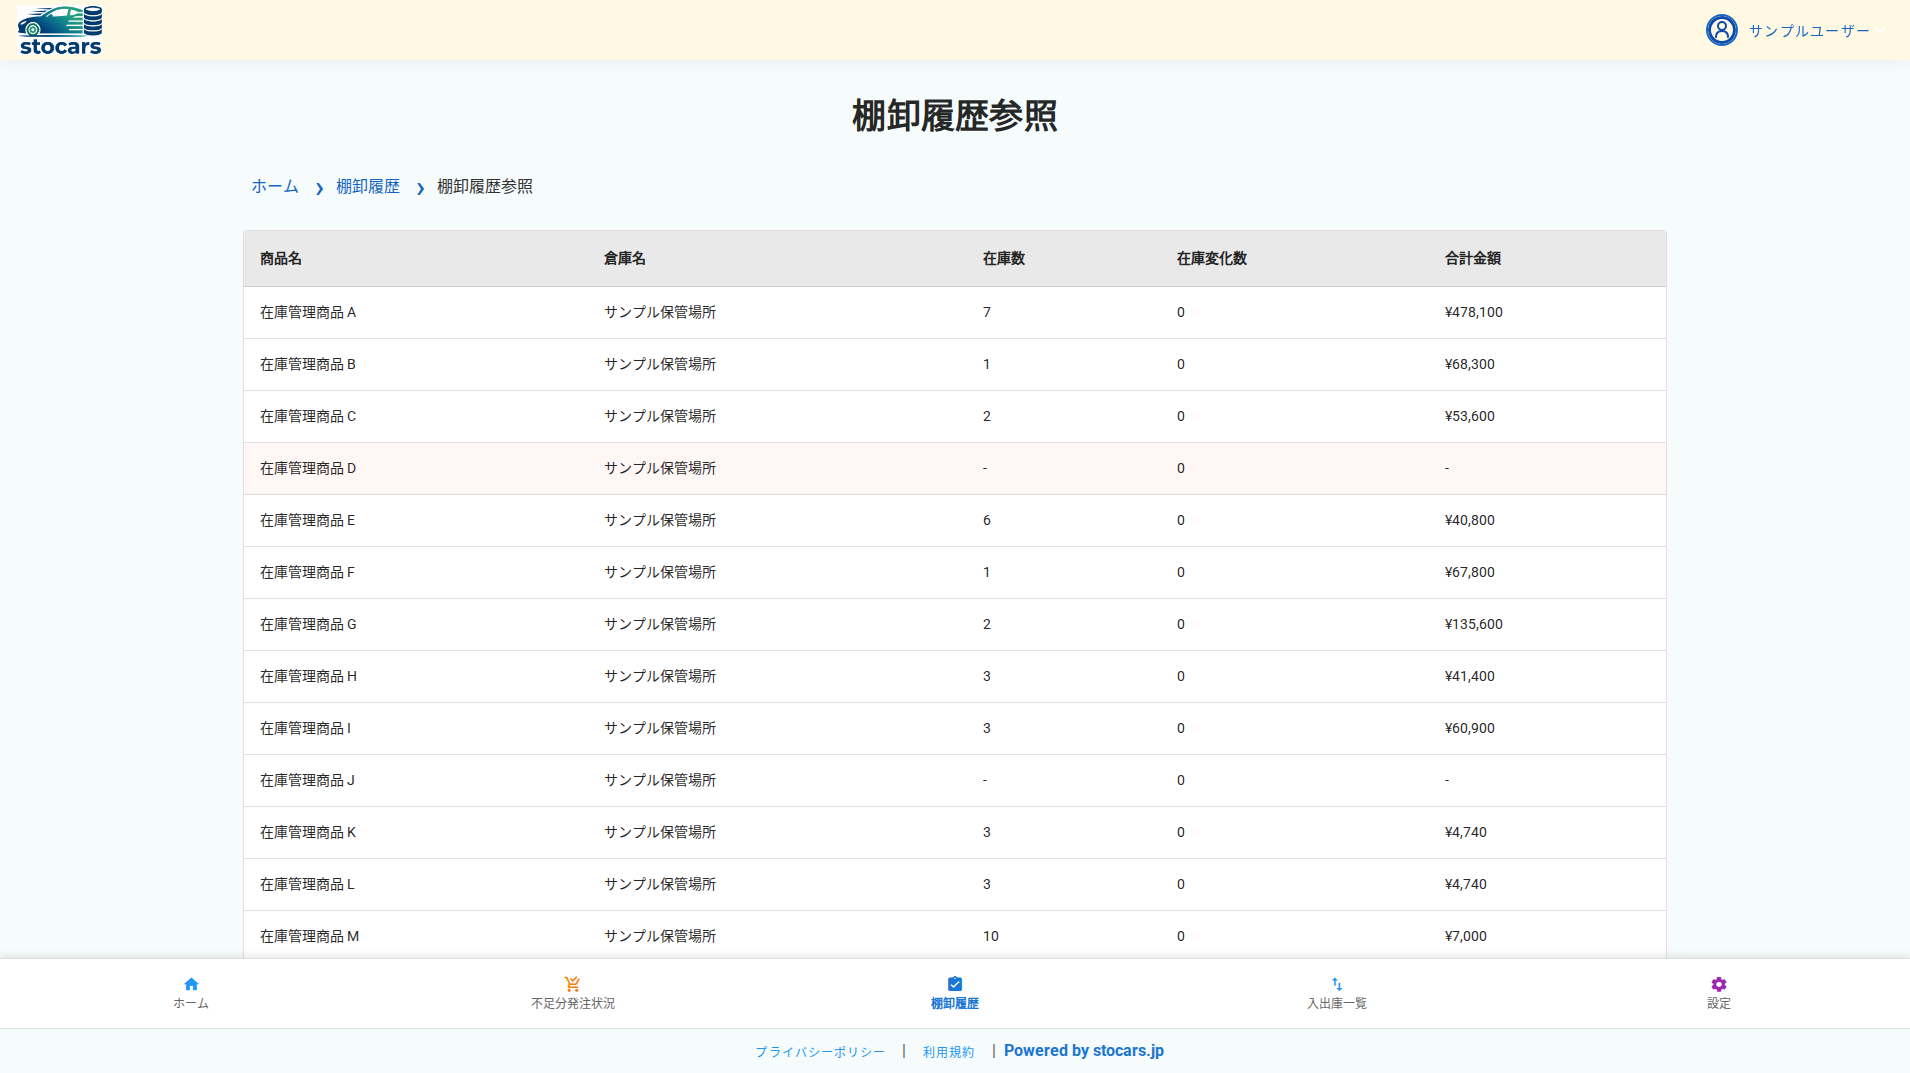
Task: Select row 在庫管理商品 E
Action: point(955,520)
